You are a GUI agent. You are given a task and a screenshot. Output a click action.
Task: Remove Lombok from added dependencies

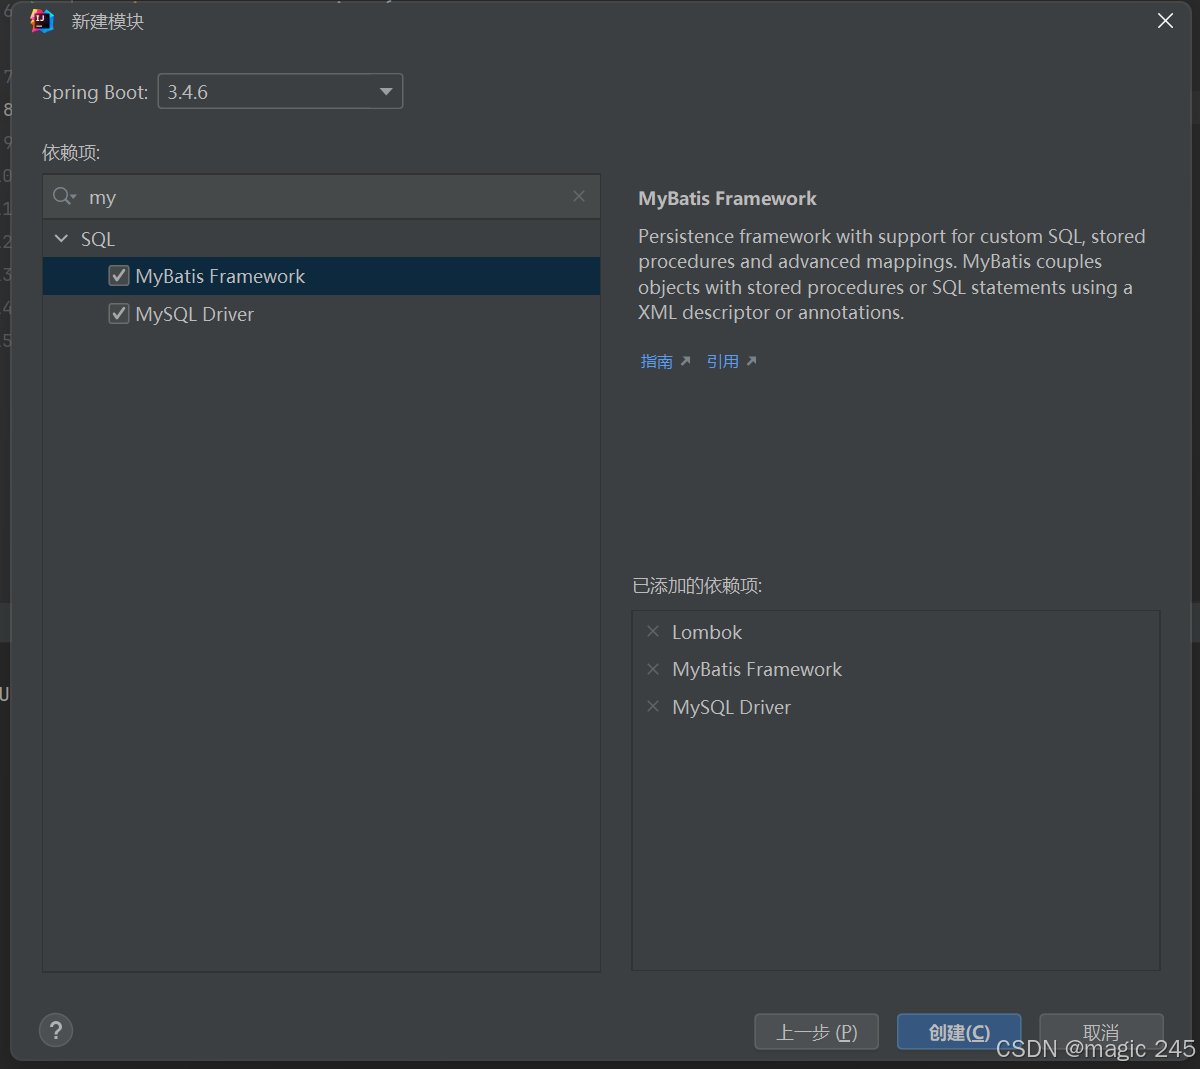click(x=653, y=631)
